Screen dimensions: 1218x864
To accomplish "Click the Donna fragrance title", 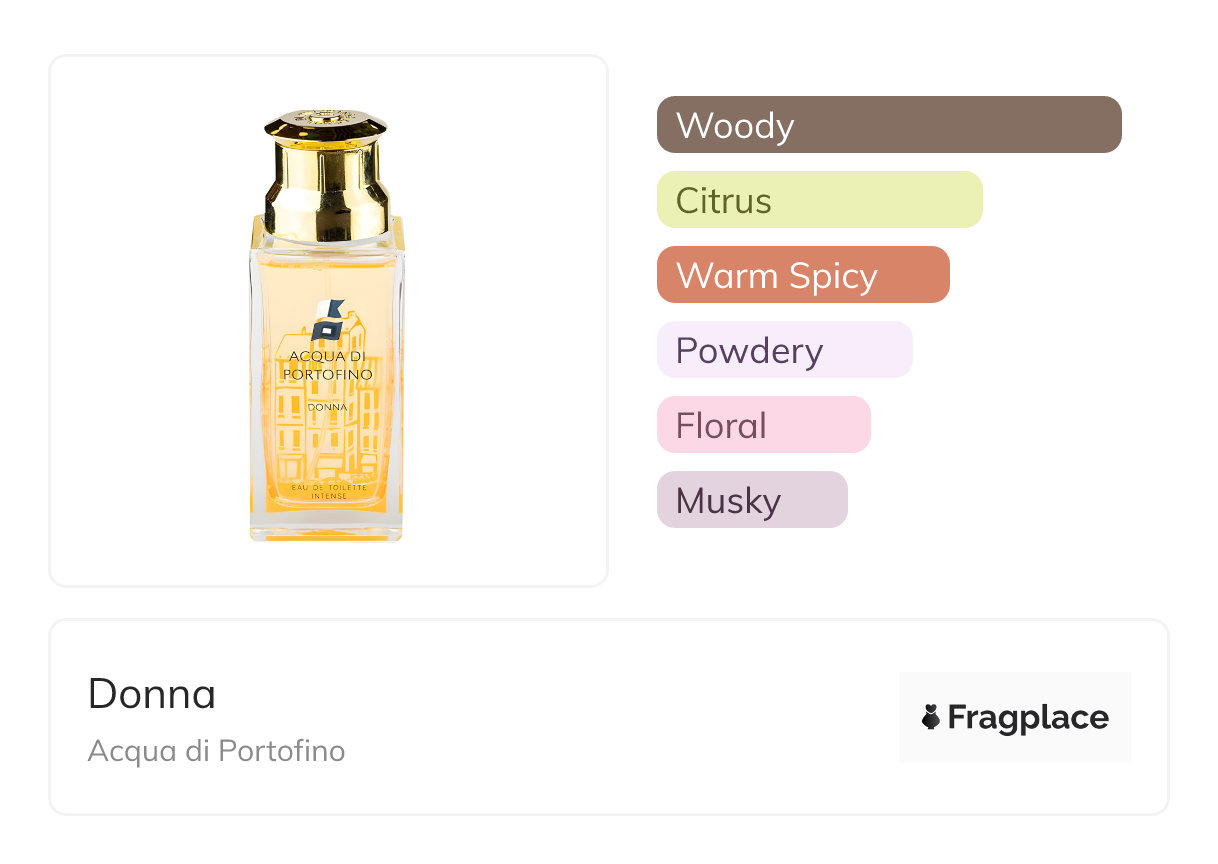I will [152, 694].
